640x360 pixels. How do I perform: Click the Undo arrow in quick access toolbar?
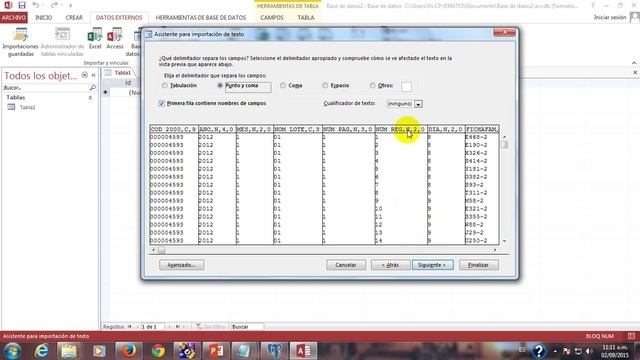(x=36, y=5)
